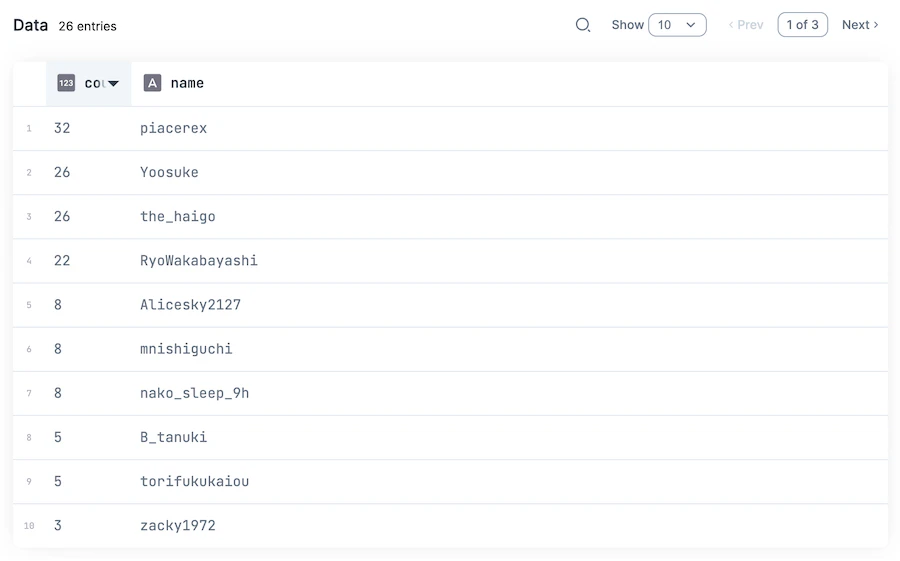900x561 pixels.
Task: Click count value 8 in mnishiguchi row
Action: (58, 349)
